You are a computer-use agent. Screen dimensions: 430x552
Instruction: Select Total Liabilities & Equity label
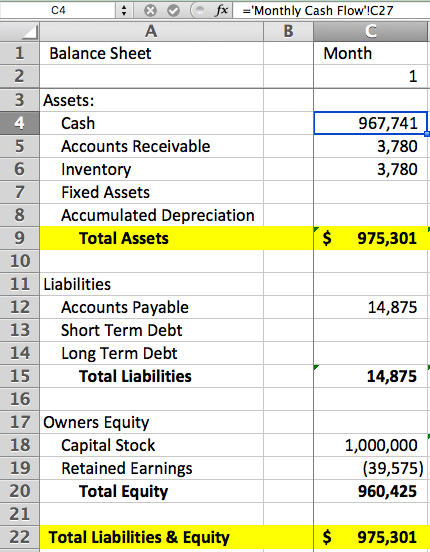tap(151, 537)
